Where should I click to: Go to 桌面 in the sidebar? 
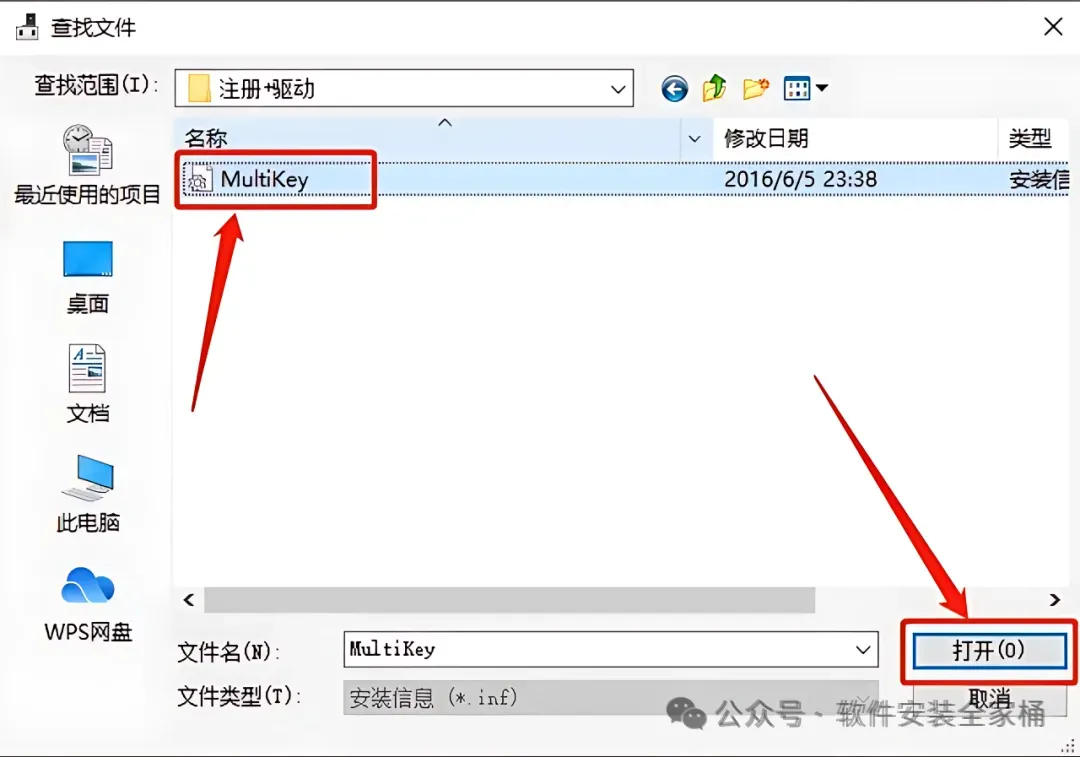point(87,277)
